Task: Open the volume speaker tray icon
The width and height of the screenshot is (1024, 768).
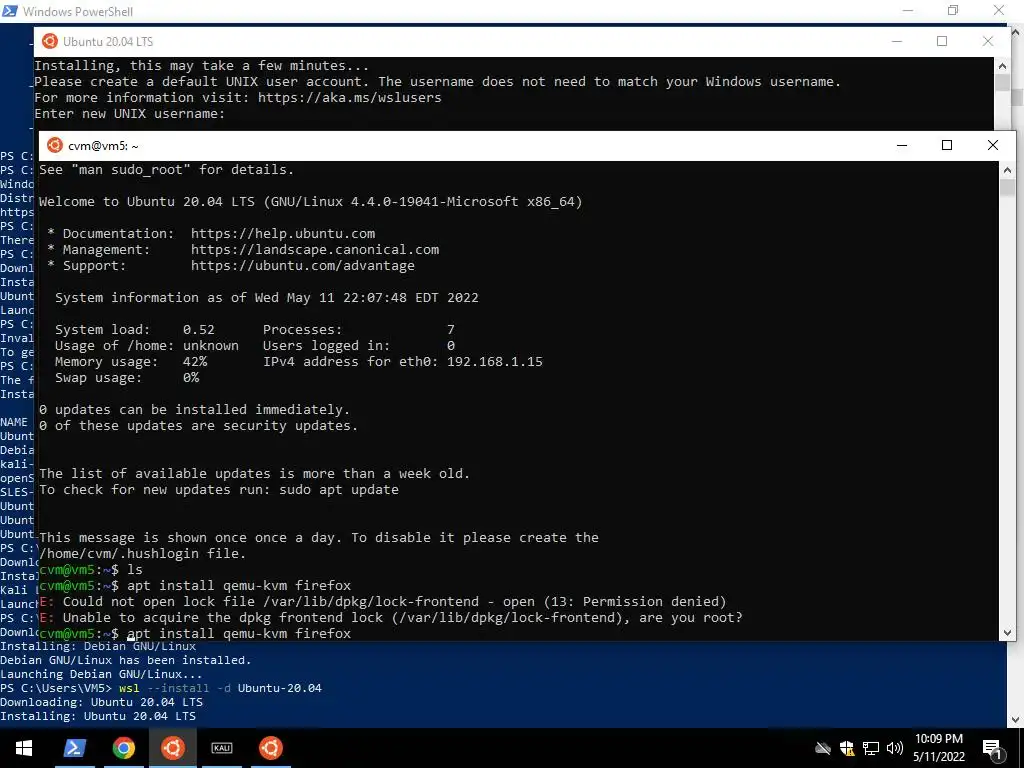Action: point(895,748)
